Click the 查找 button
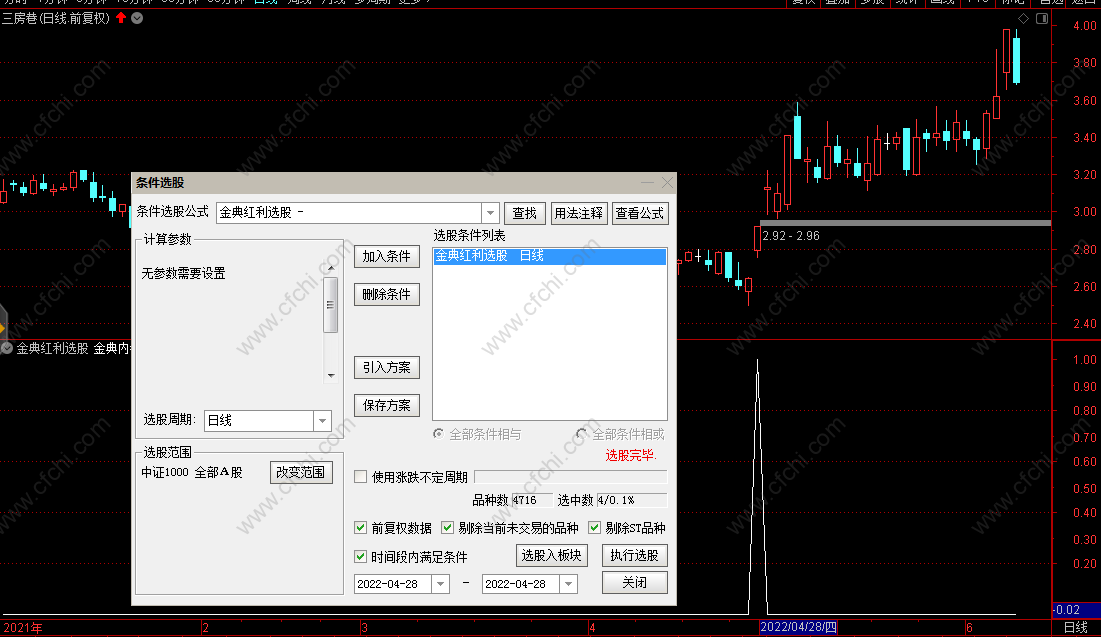Viewport: 1101px width, 637px height. point(525,213)
